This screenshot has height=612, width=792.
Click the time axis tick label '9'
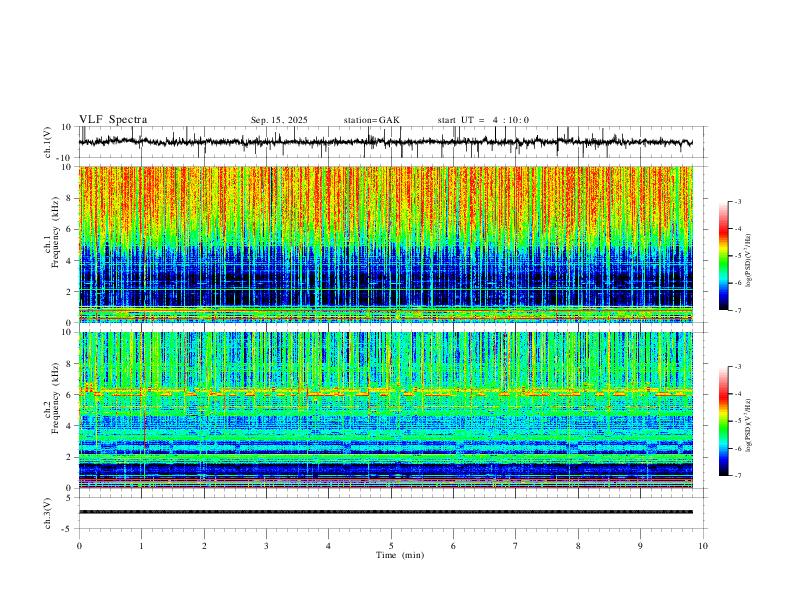click(x=640, y=546)
